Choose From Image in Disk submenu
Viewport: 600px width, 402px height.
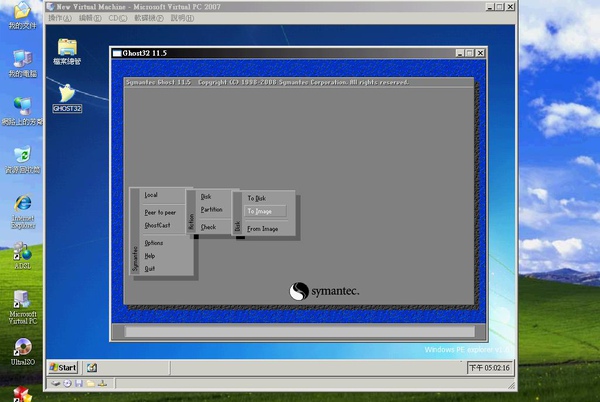click(x=262, y=229)
